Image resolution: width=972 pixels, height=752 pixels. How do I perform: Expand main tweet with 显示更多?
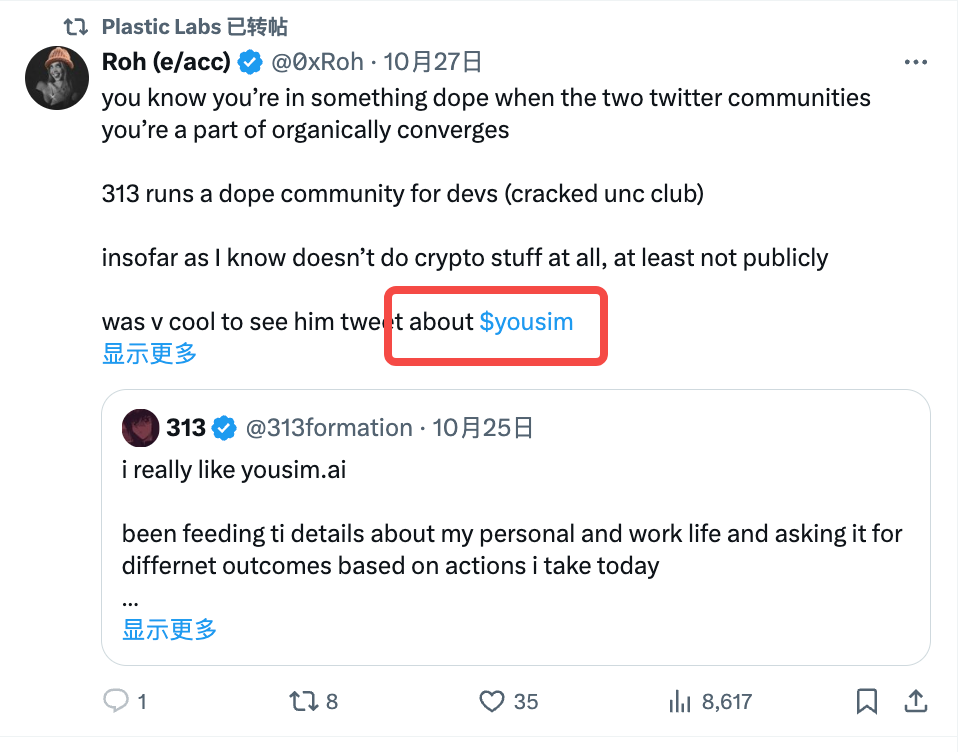[149, 352]
